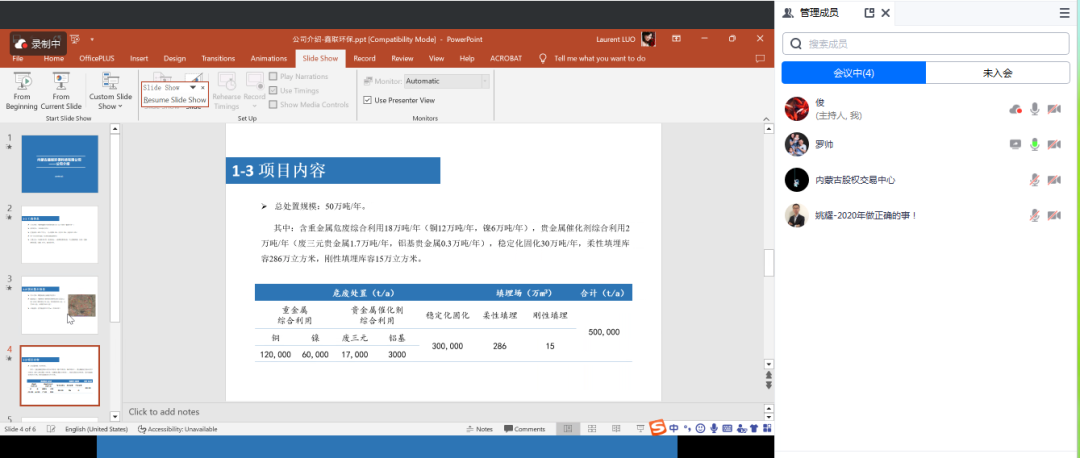Switch to the 未入会 tab

click(997, 73)
